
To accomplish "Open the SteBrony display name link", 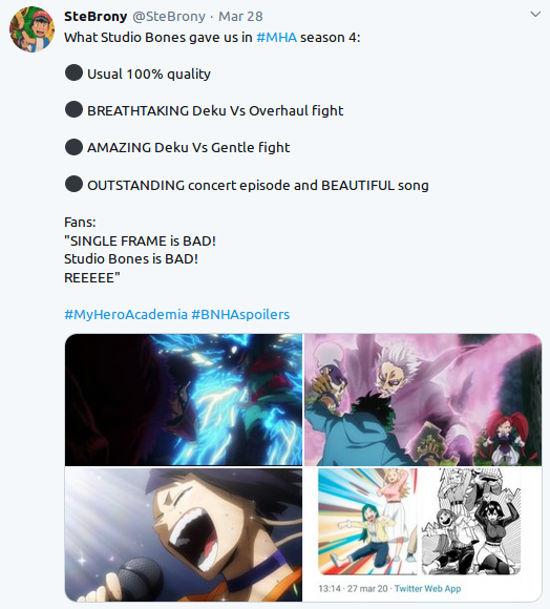I will click(96, 16).
